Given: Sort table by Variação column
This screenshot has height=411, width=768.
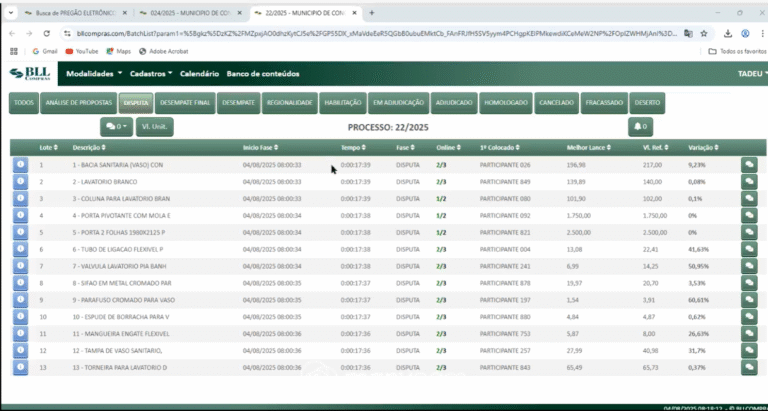Looking at the screenshot, I should [x=703, y=147].
